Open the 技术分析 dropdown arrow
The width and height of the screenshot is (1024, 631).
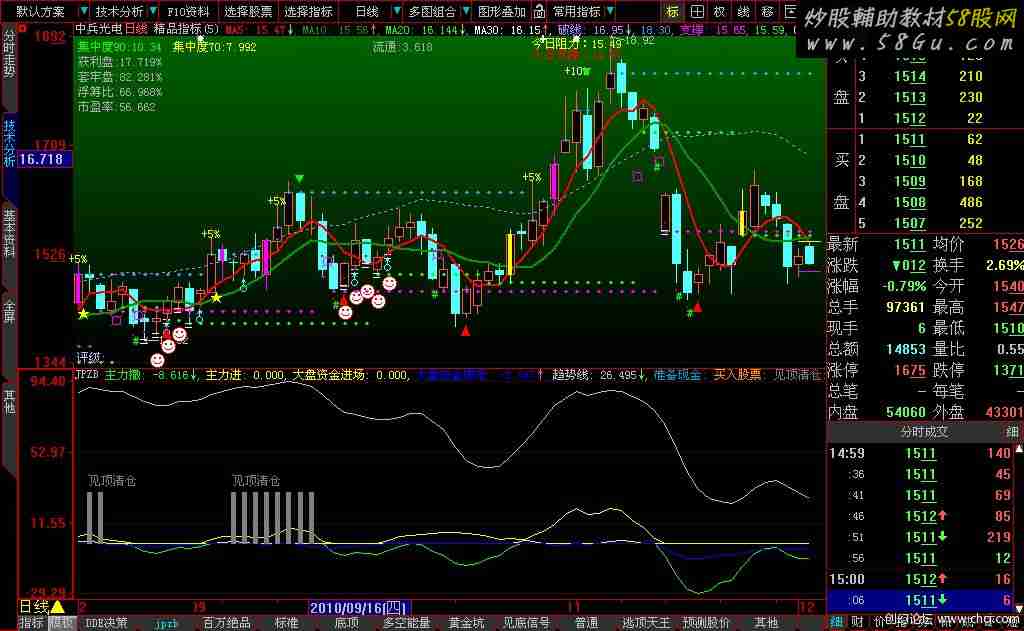(153, 11)
